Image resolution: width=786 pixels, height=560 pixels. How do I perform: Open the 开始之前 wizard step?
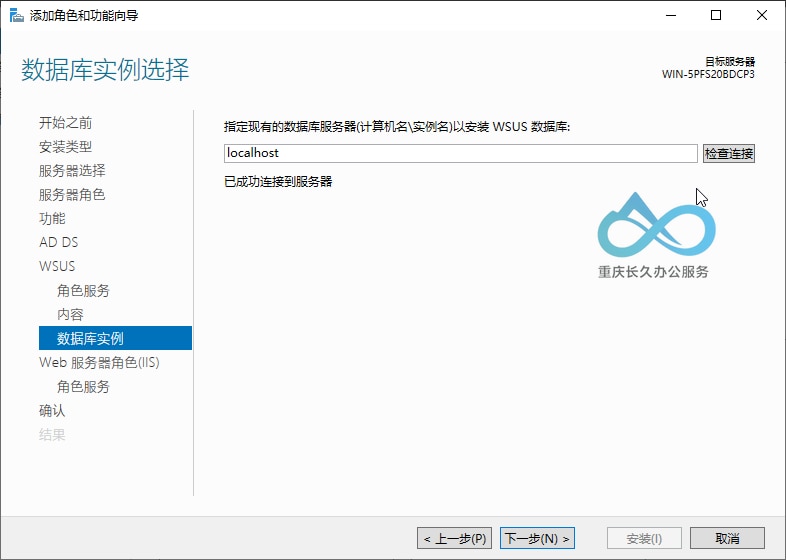(x=66, y=123)
